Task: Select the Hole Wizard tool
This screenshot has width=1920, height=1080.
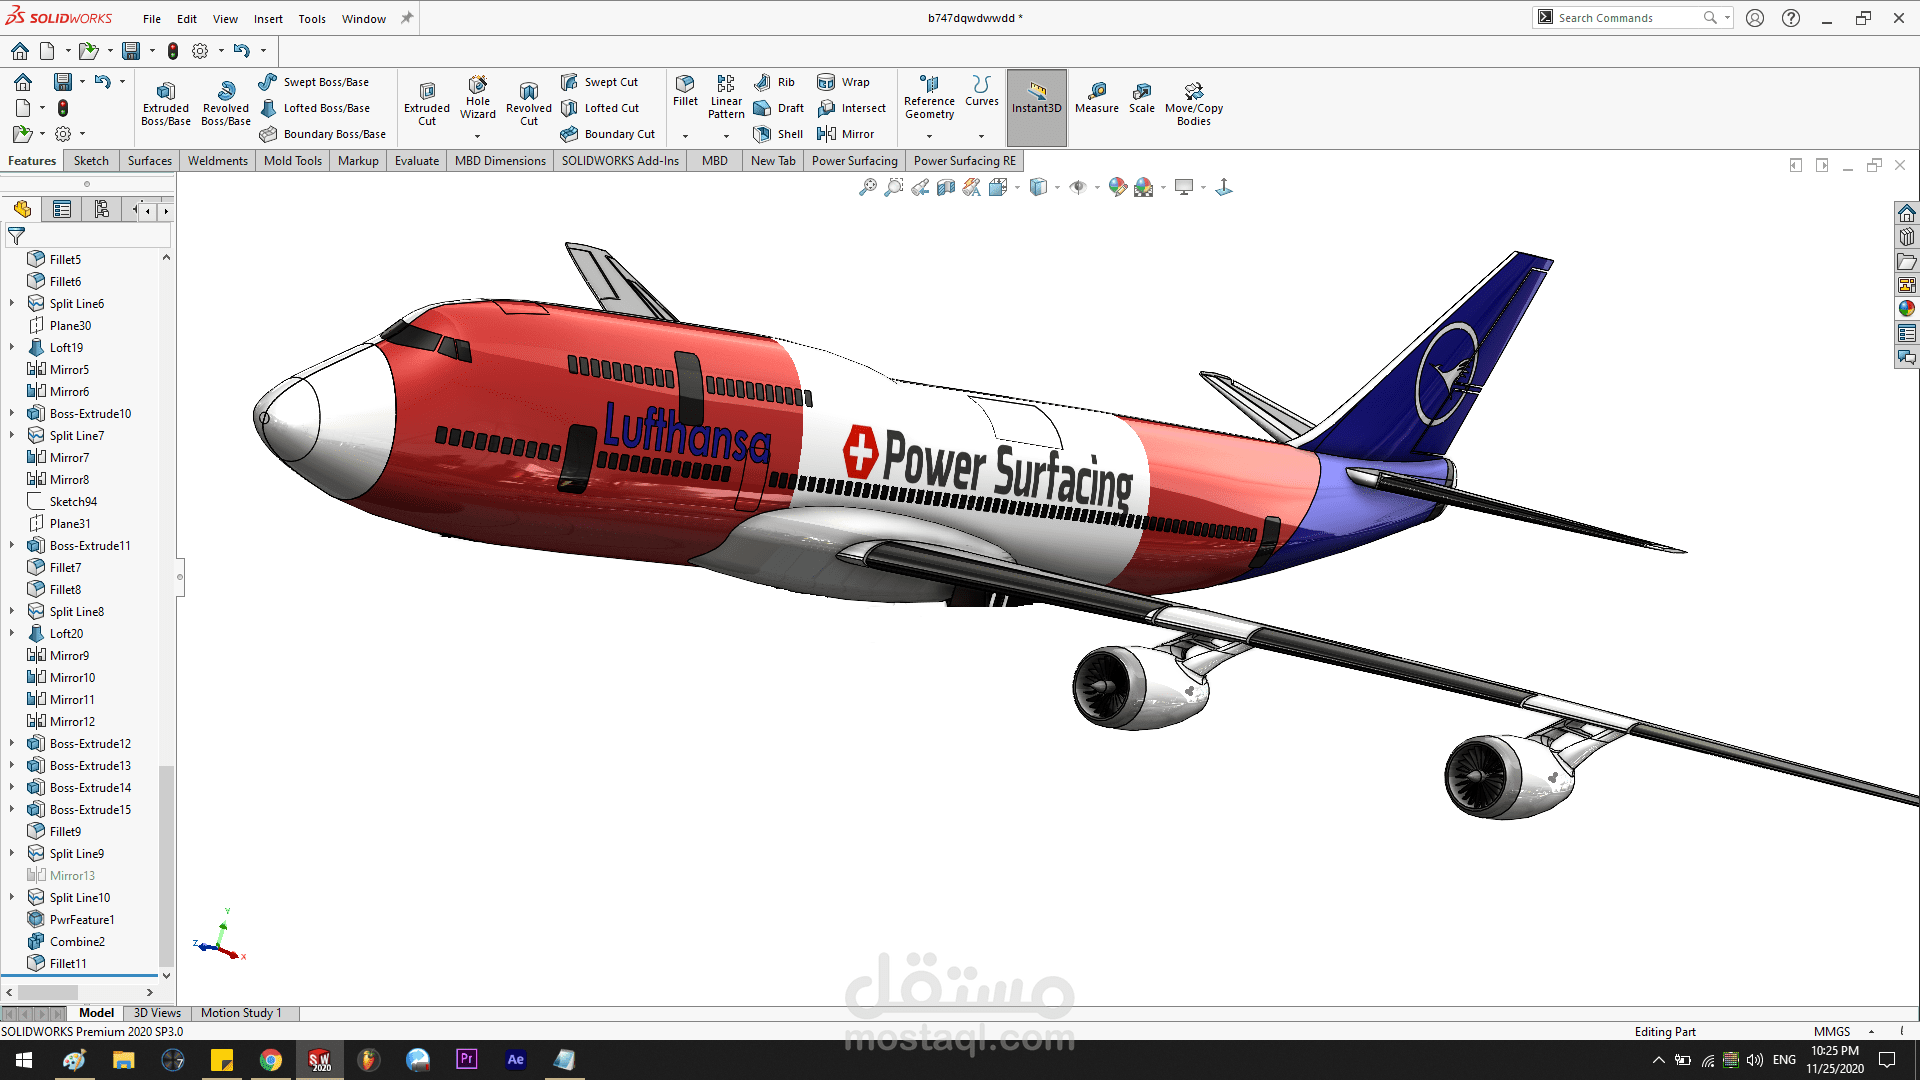Action: point(478,85)
